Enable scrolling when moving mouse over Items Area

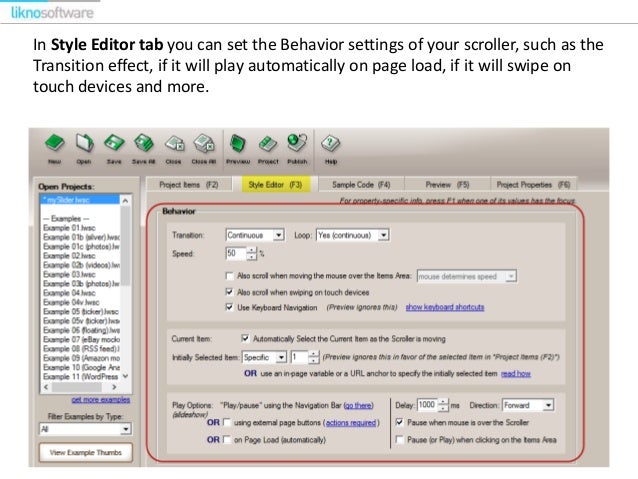[x=229, y=276]
